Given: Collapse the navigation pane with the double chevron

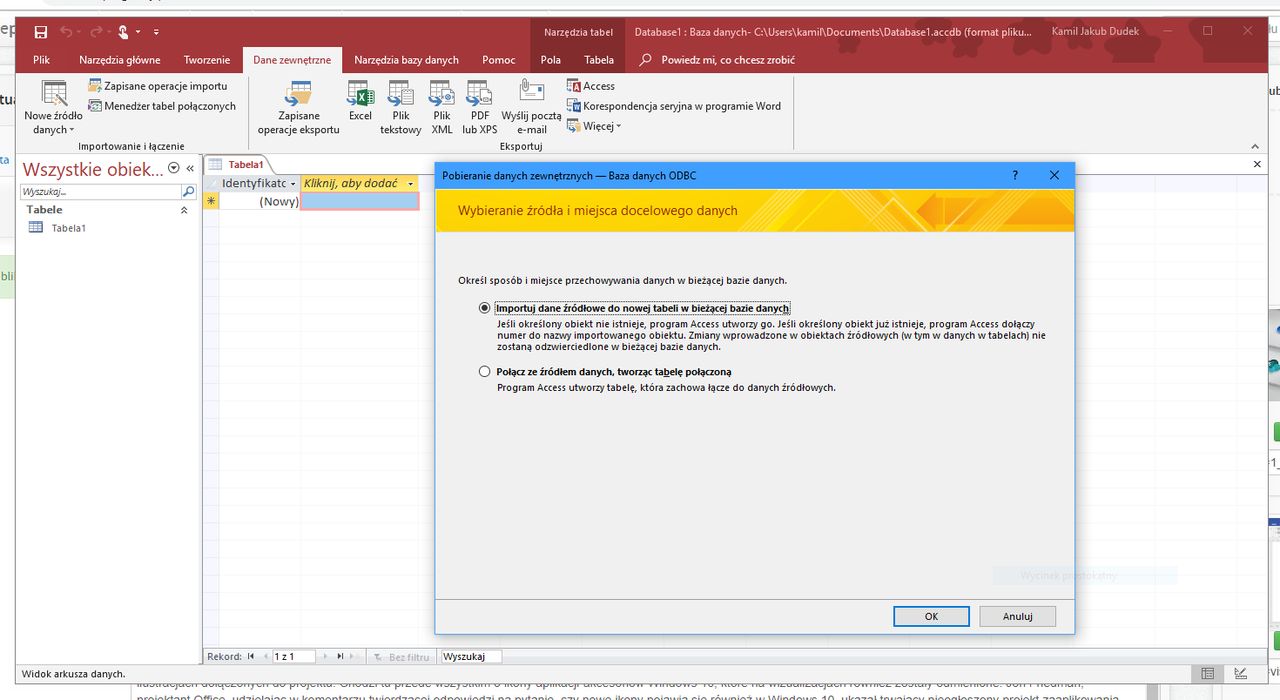Looking at the screenshot, I should point(190,169).
